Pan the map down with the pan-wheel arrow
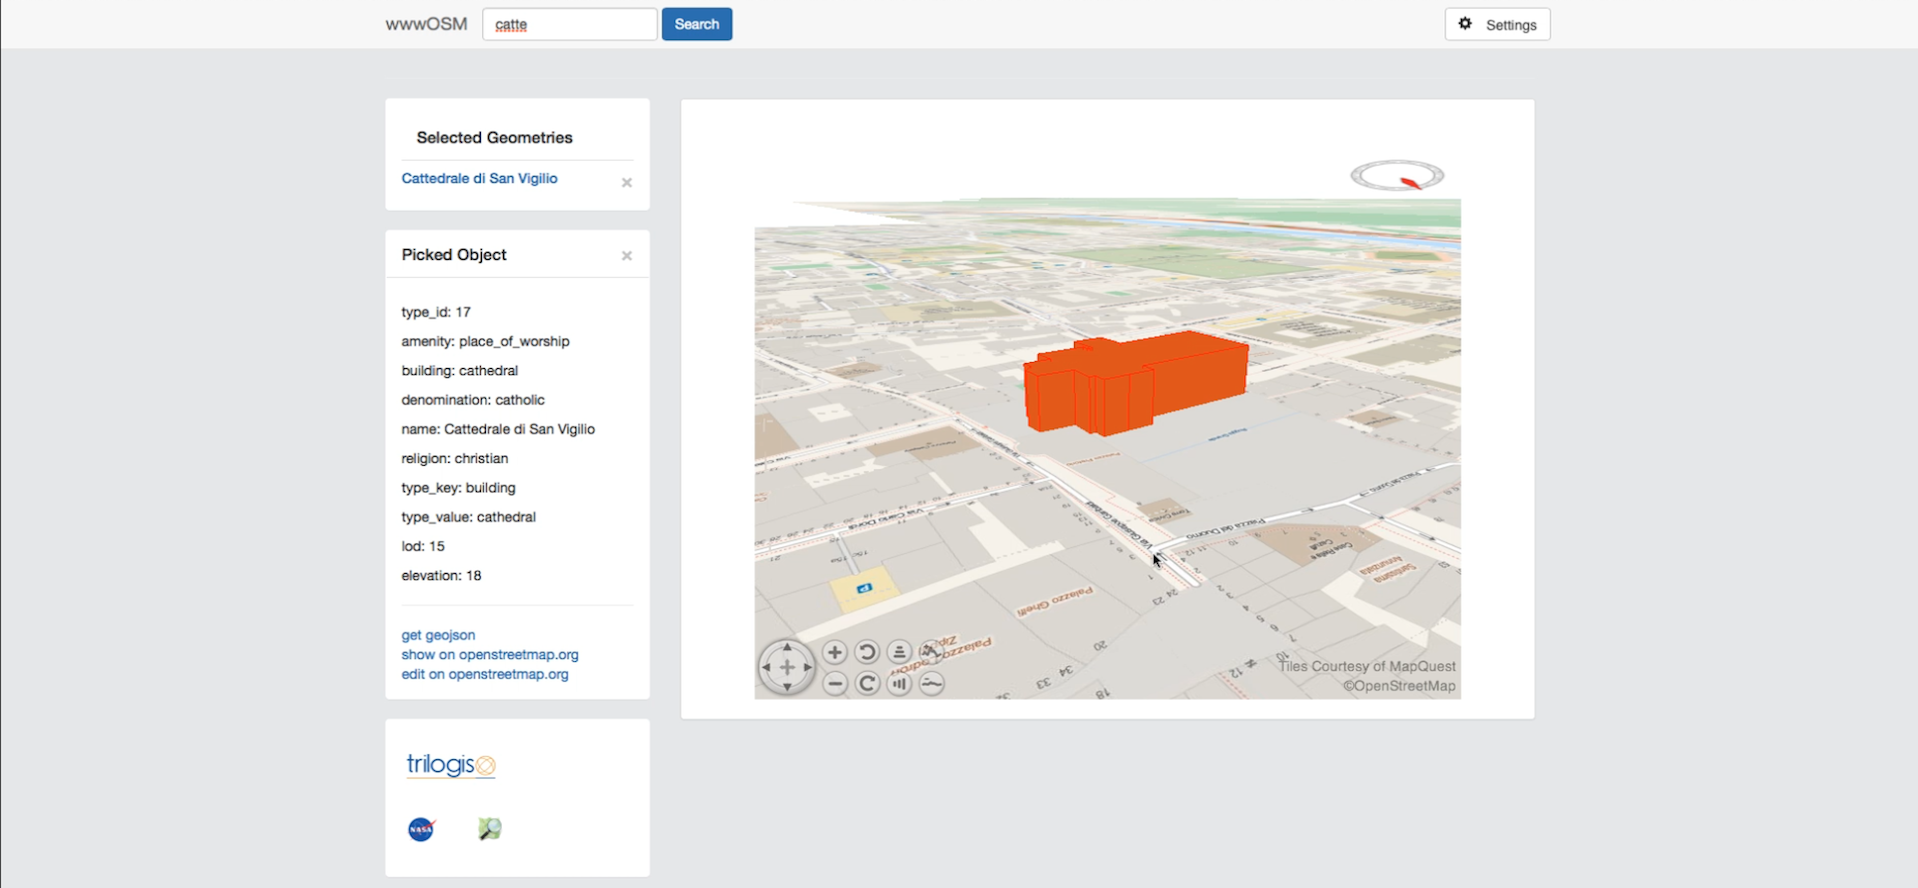Screen dimensions: 1918x888 coord(787,687)
